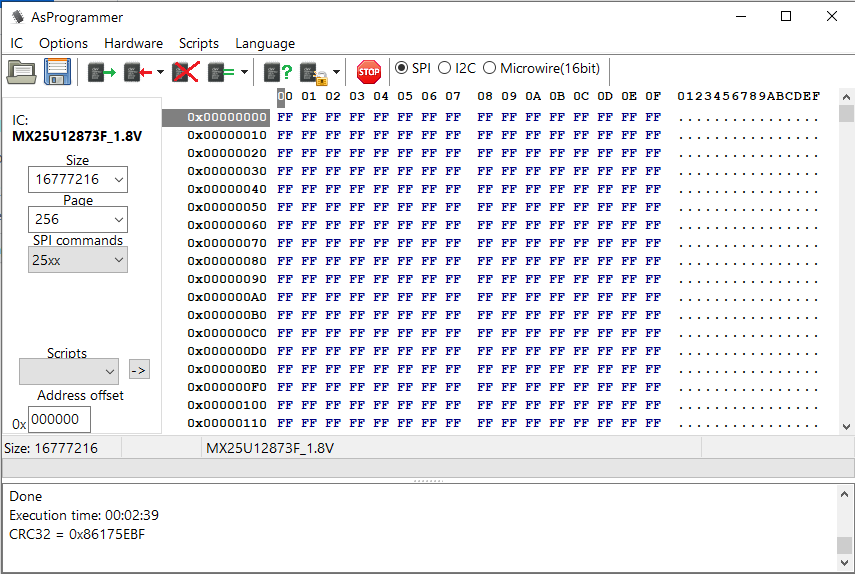This screenshot has width=855, height=574.
Task: Open the Hardware menu
Action: 133,43
